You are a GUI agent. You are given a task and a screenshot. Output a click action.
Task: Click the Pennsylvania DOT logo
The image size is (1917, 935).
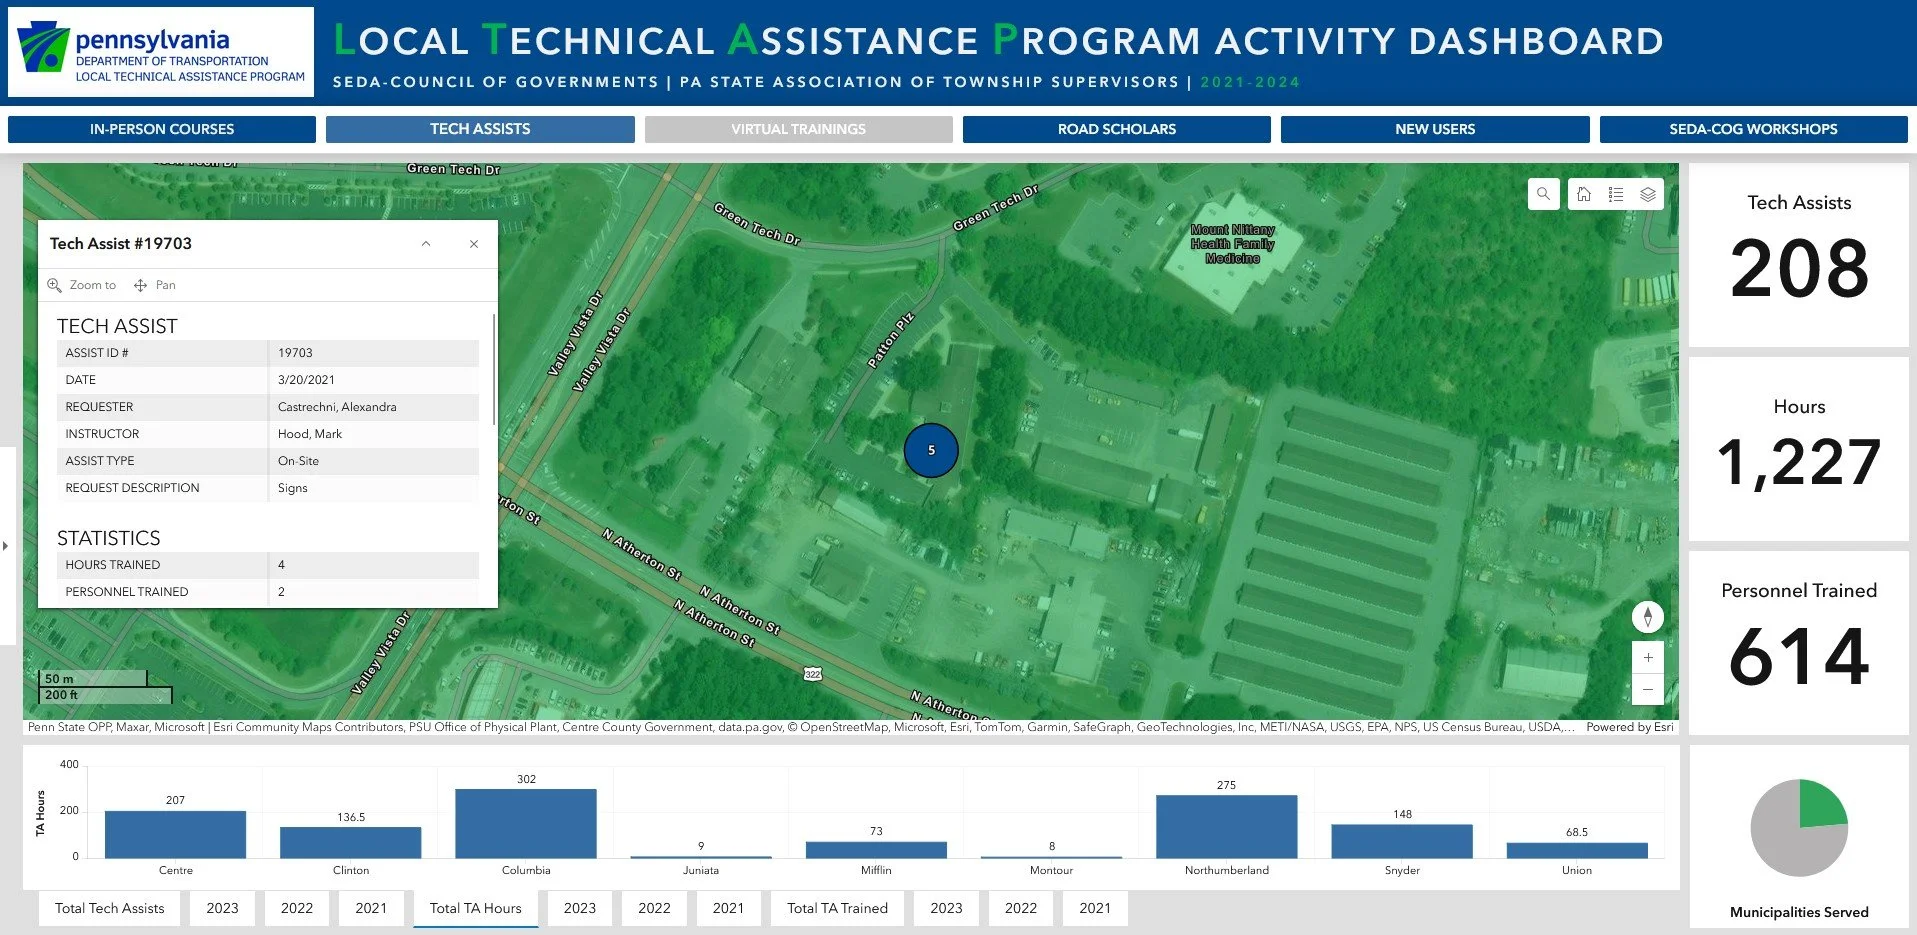(x=161, y=52)
